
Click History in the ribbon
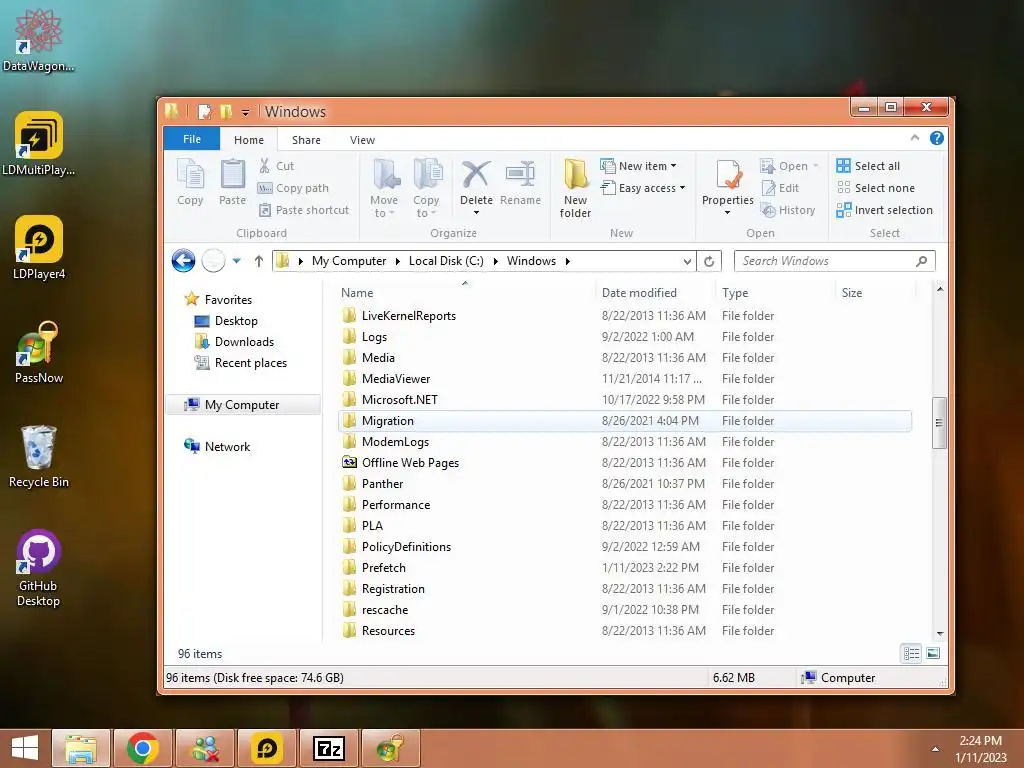[788, 210]
